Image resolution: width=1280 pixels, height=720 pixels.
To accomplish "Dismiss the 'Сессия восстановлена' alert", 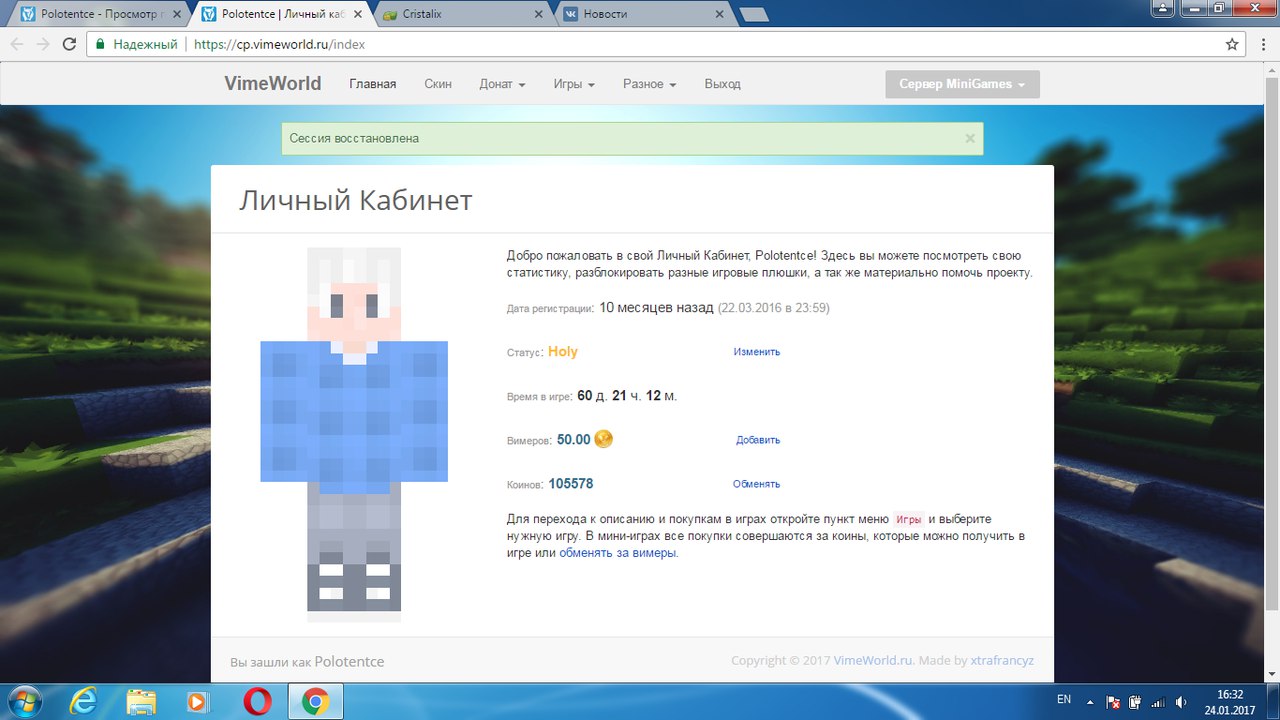I will [969, 139].
